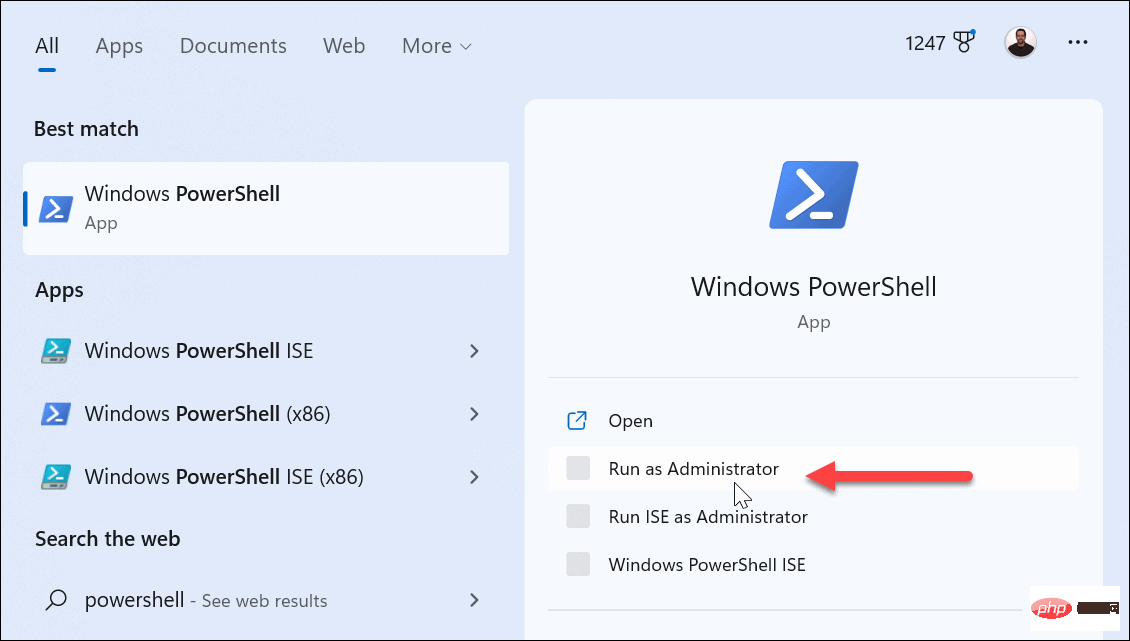
Task: Click Open to launch Windows PowerShell
Action: pyautogui.click(x=630, y=420)
